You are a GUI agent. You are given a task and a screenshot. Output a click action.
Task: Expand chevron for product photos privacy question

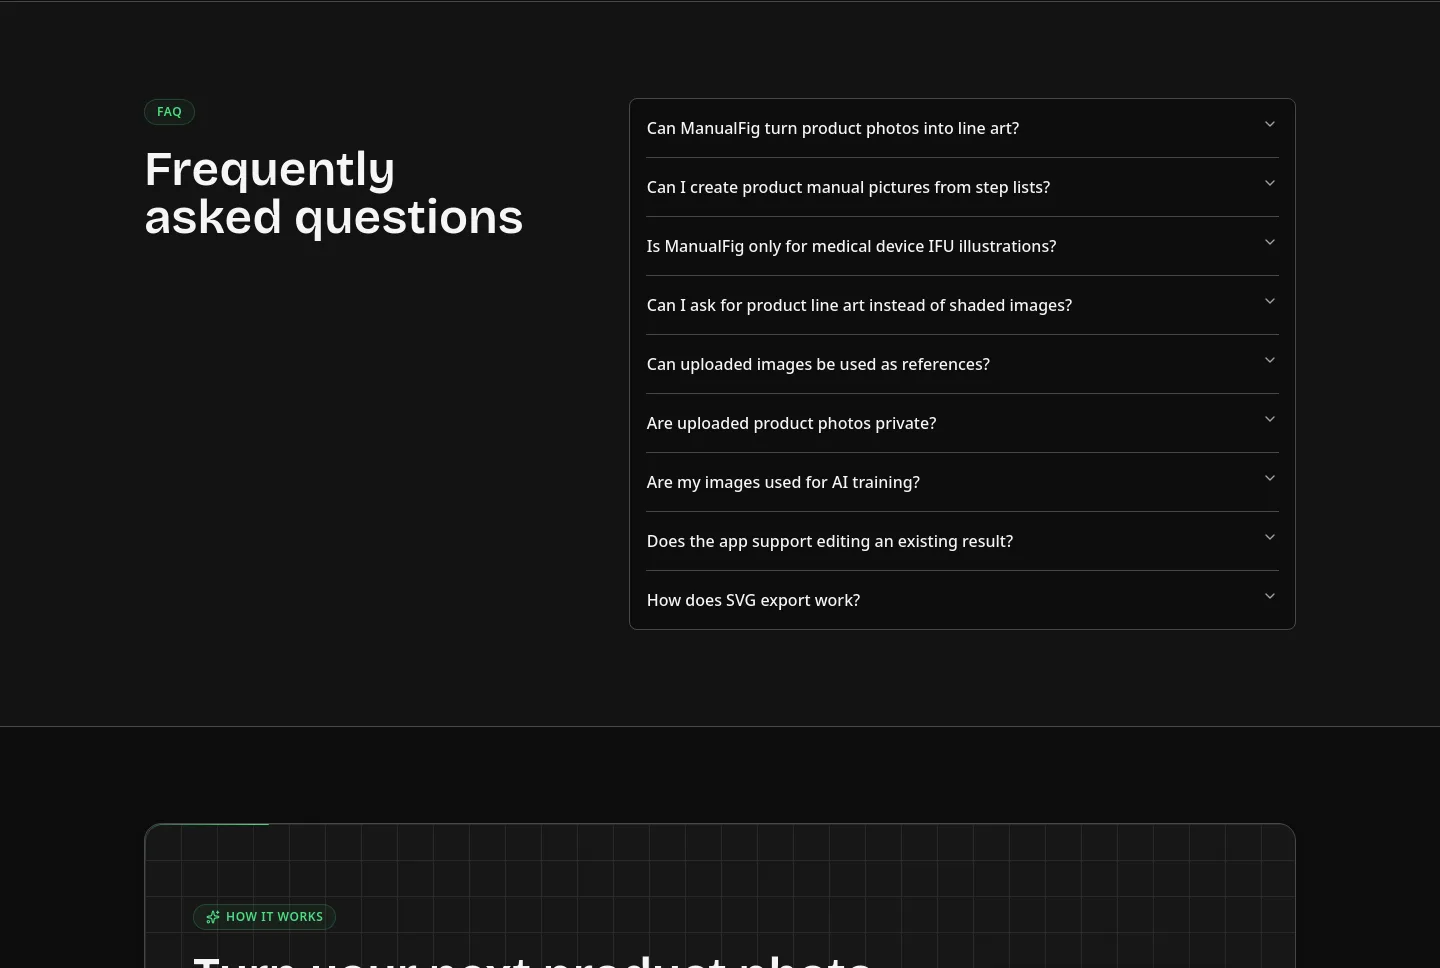click(x=1270, y=419)
